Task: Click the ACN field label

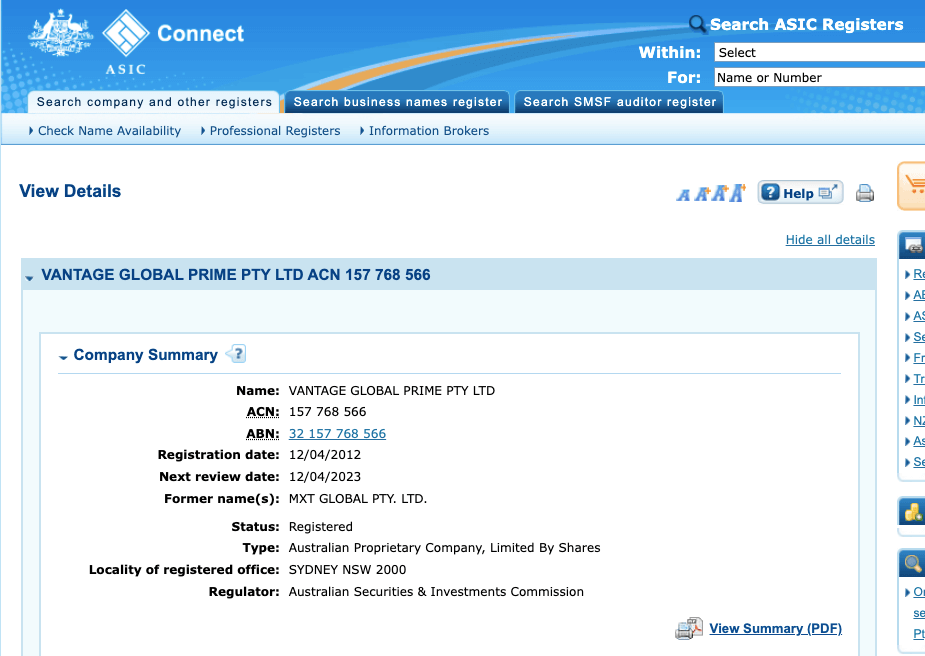Action: coord(263,412)
